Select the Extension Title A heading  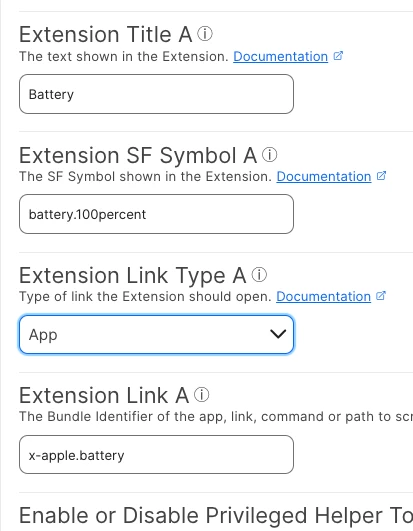click(x=106, y=34)
